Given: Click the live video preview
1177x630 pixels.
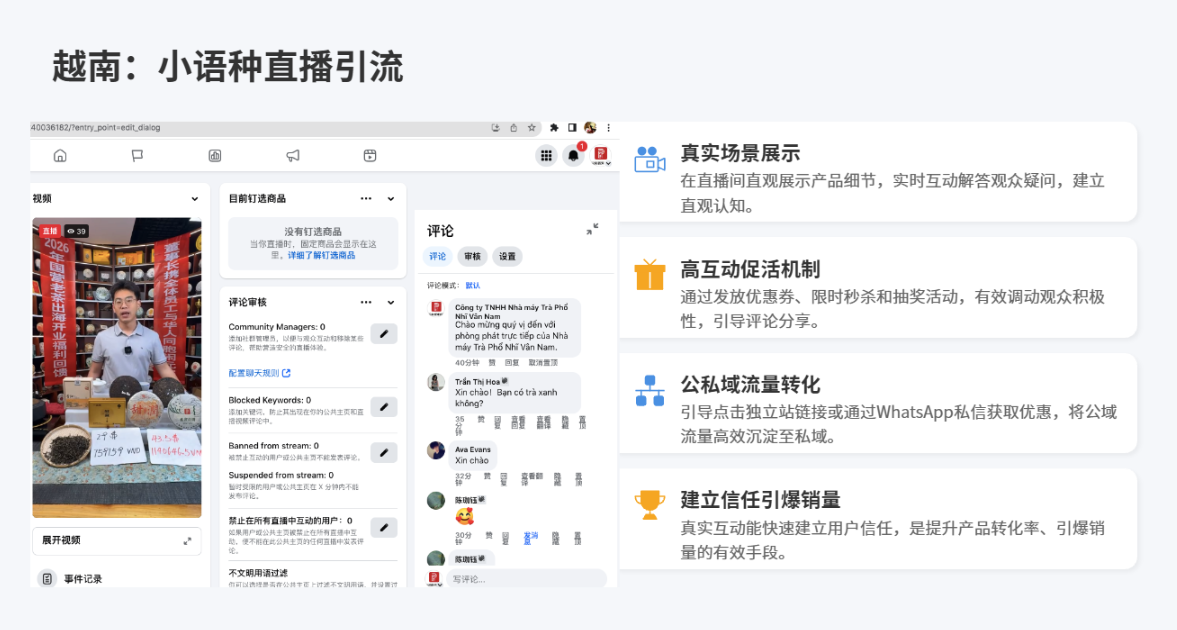Looking at the screenshot, I should coord(117,368).
